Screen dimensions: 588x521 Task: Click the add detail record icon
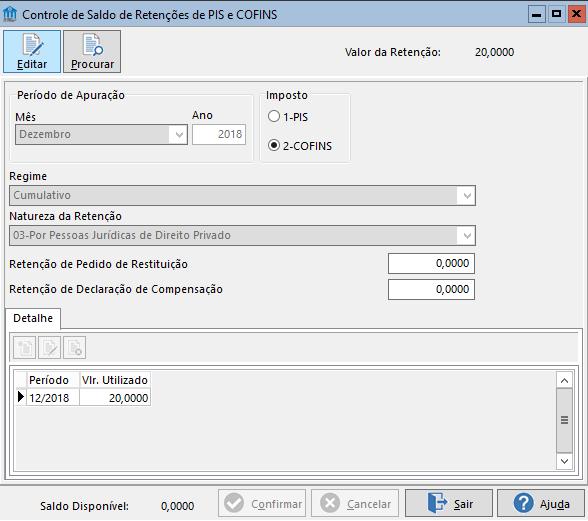25,348
